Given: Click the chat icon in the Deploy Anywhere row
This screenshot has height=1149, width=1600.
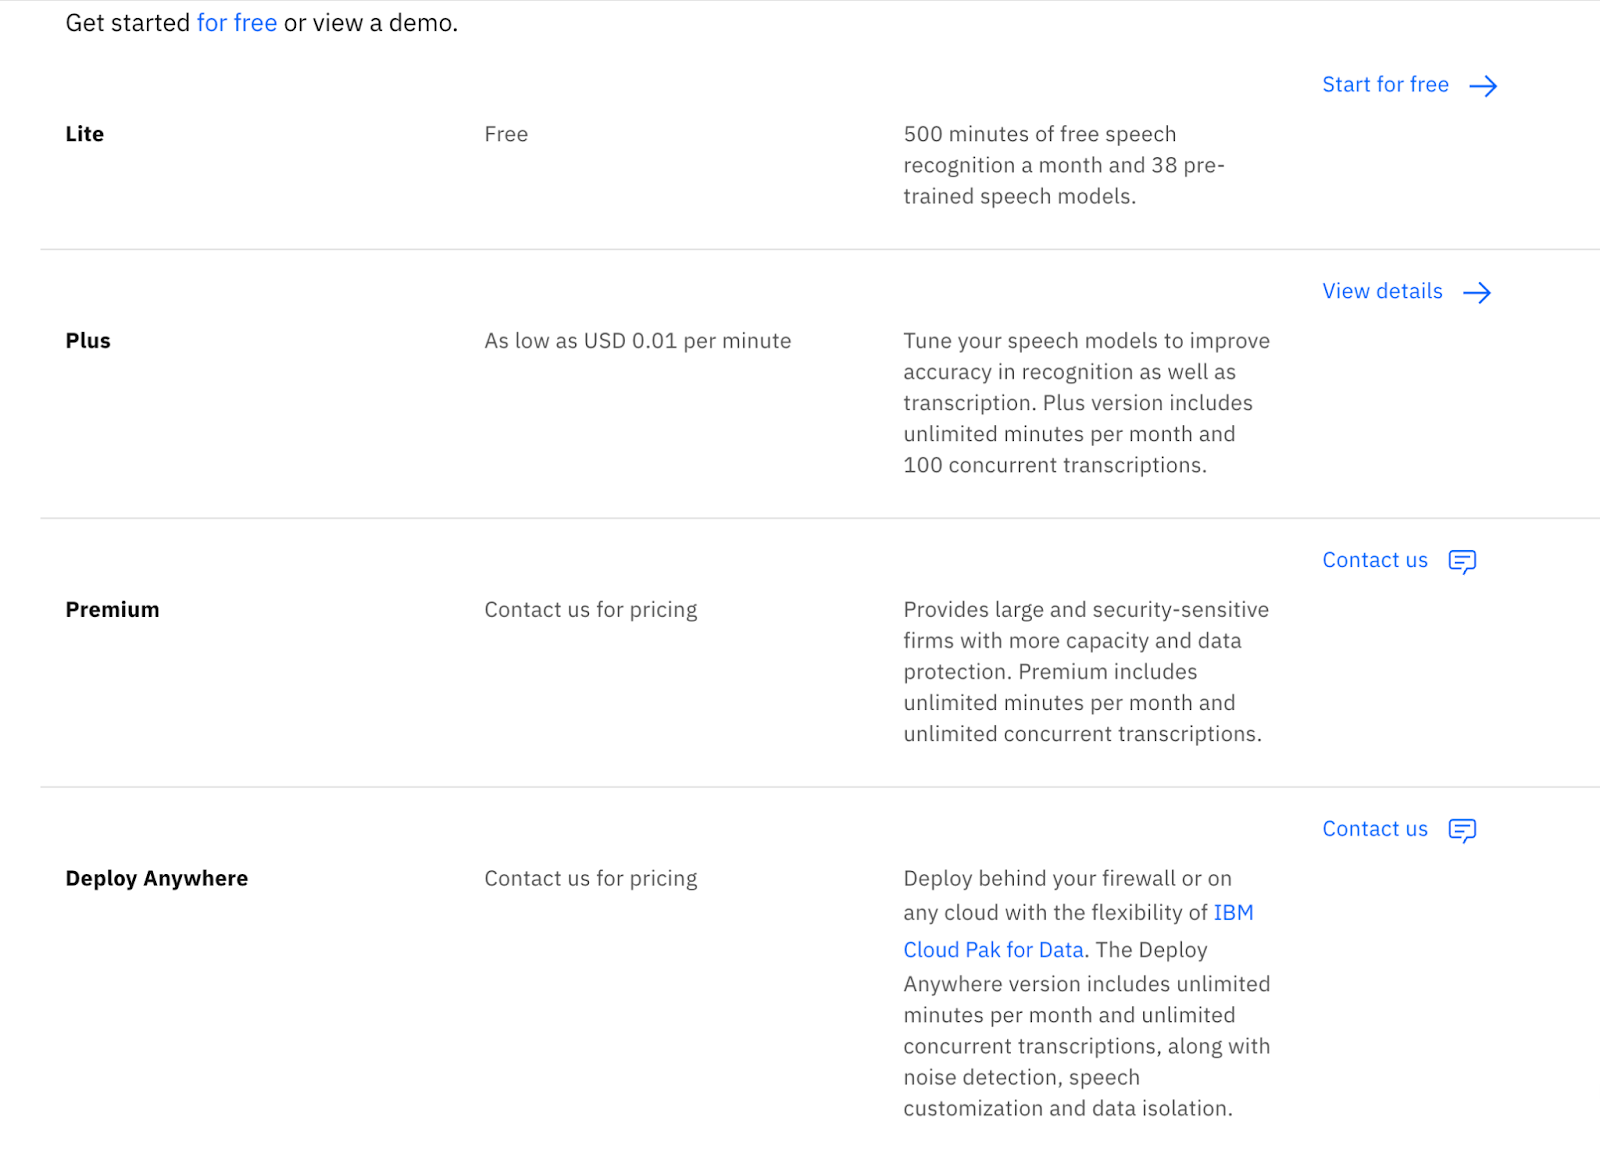Looking at the screenshot, I should point(1462,830).
